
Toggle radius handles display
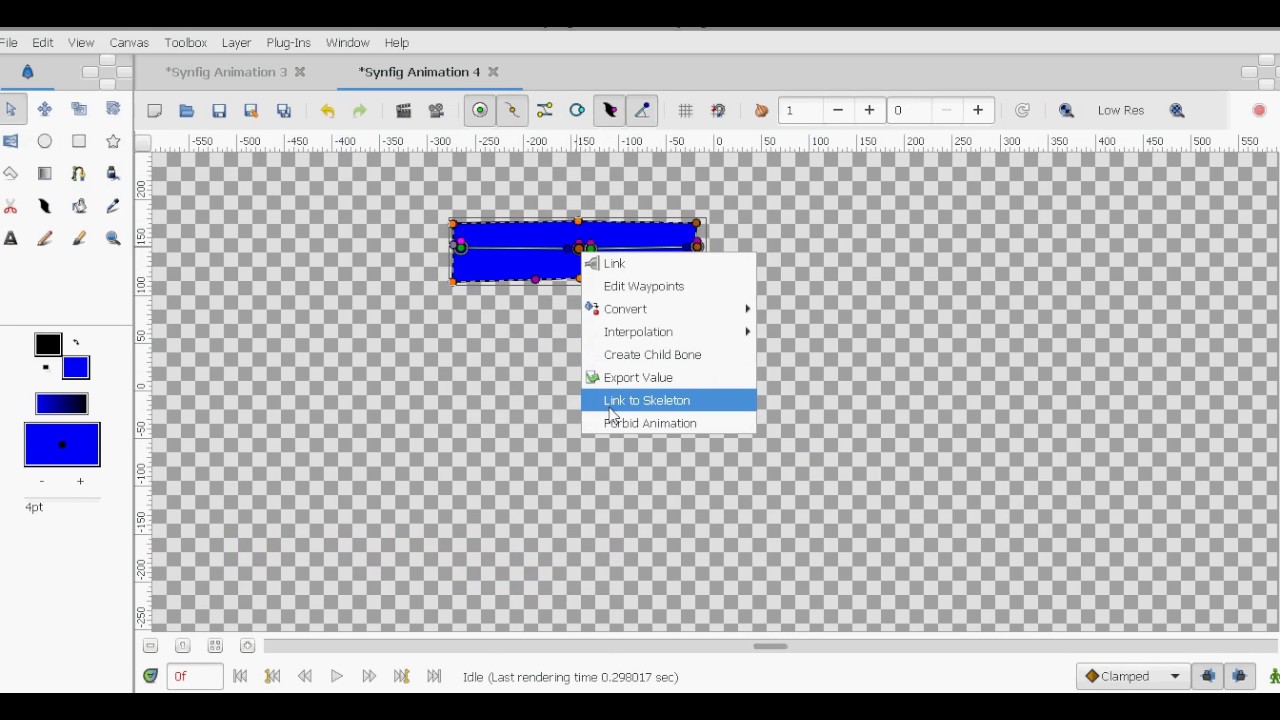[x=577, y=111]
